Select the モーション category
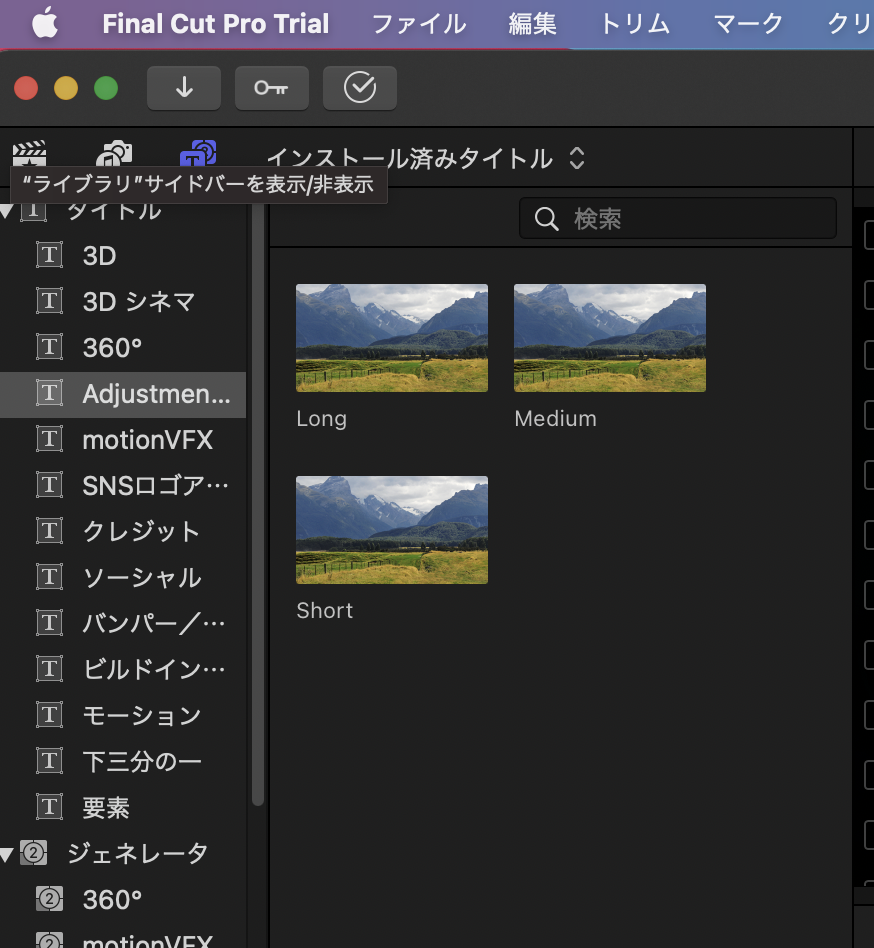Viewport: 874px width, 948px height. click(123, 715)
